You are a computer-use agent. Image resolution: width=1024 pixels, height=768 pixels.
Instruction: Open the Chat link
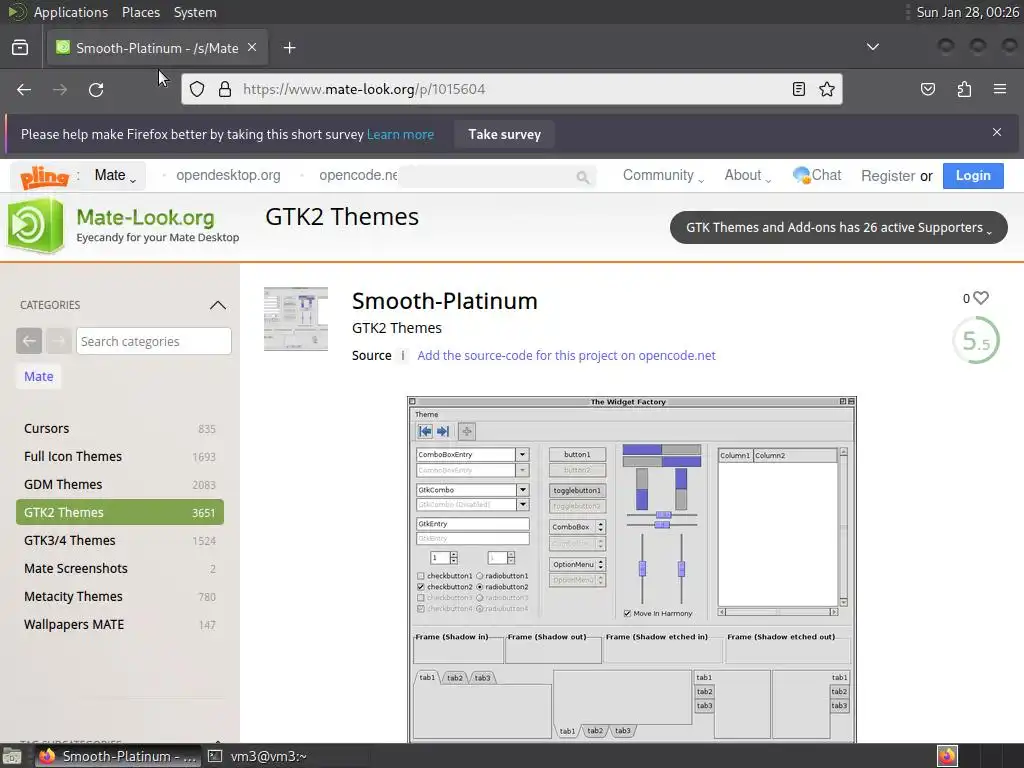pyautogui.click(x=817, y=175)
